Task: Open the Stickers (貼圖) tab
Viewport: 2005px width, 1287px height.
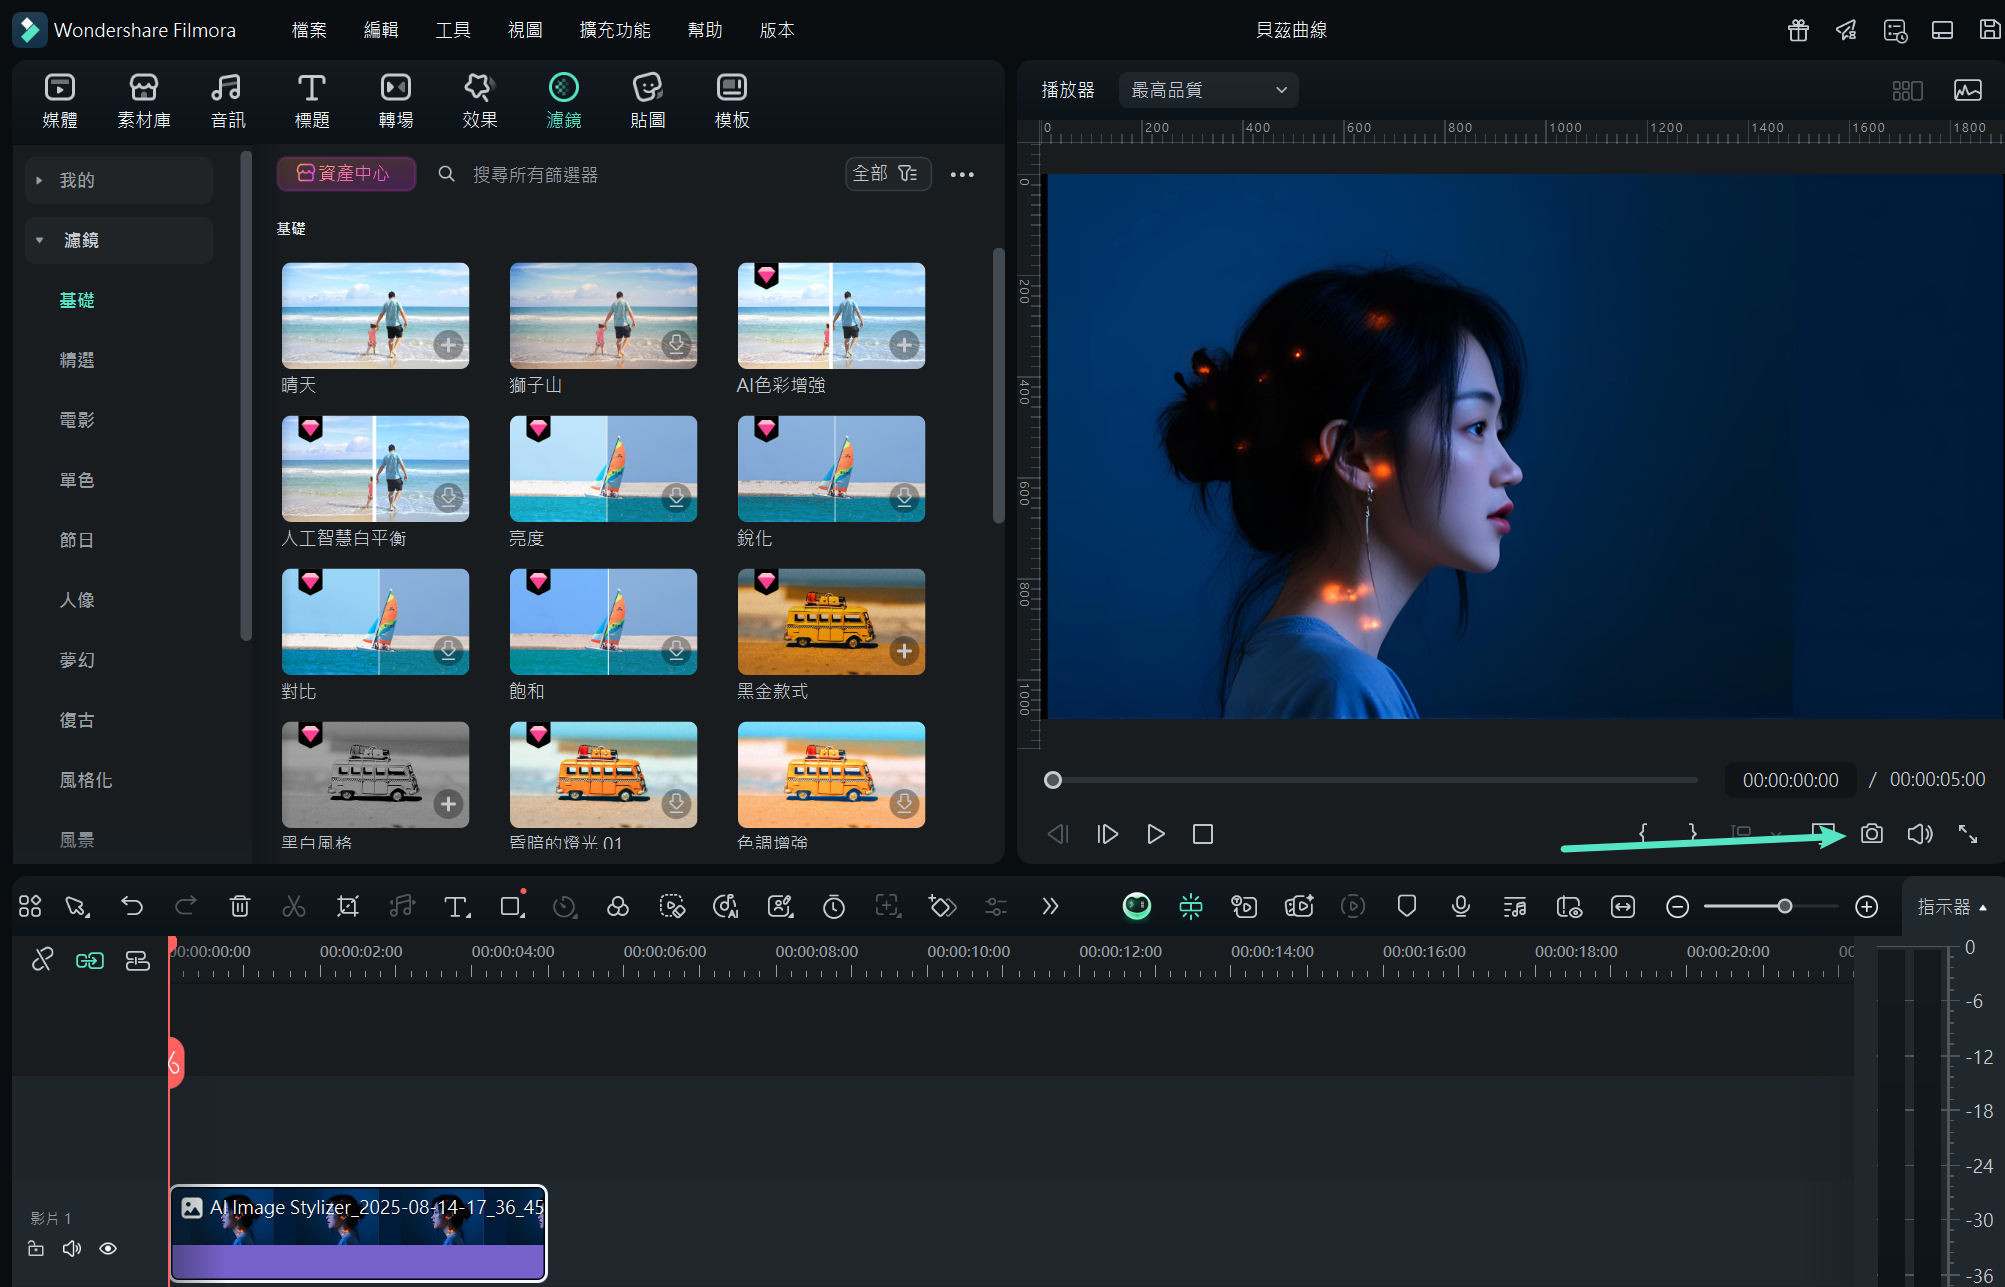Action: [x=648, y=101]
